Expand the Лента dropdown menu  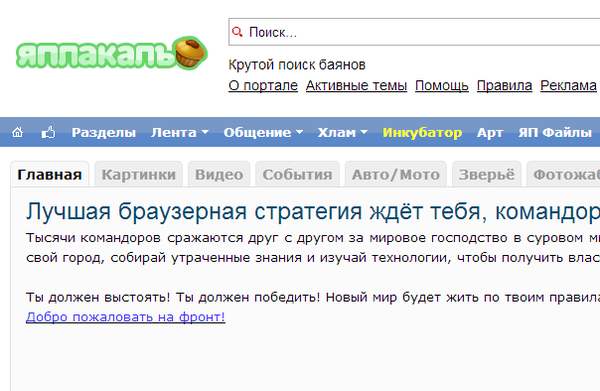point(179,132)
